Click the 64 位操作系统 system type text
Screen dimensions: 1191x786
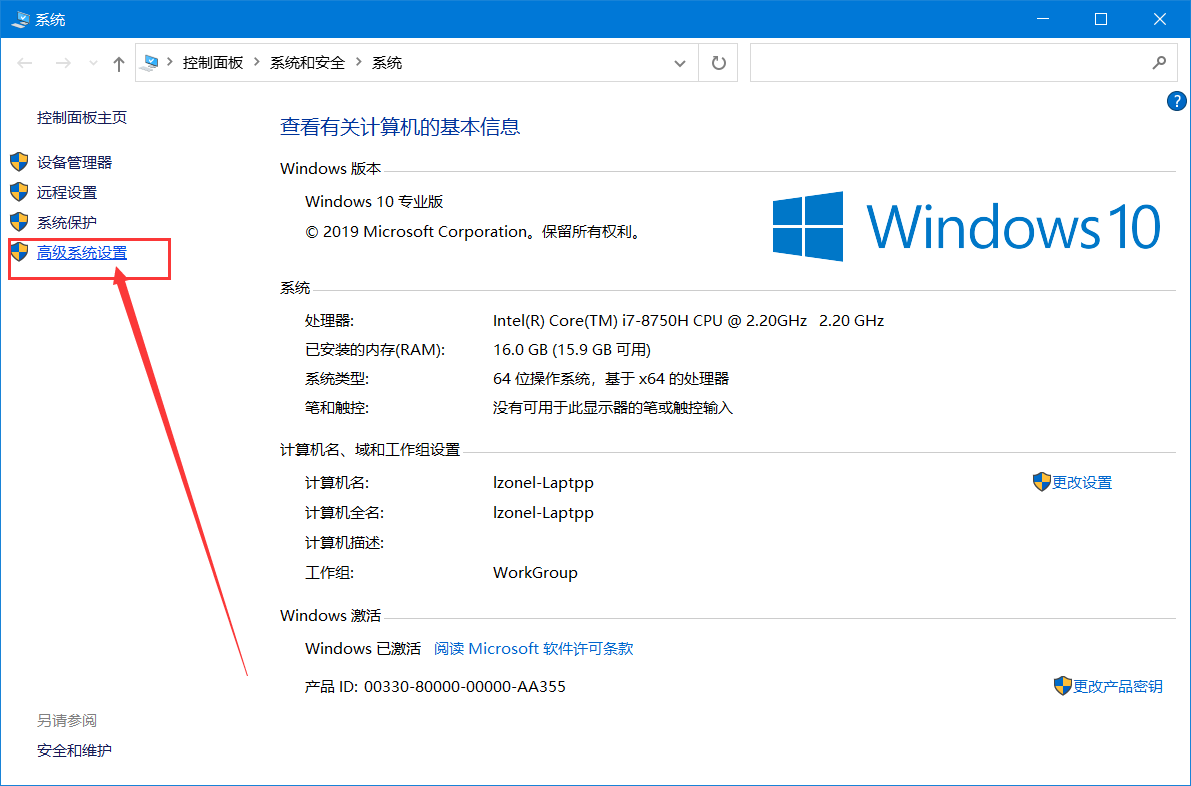point(611,379)
